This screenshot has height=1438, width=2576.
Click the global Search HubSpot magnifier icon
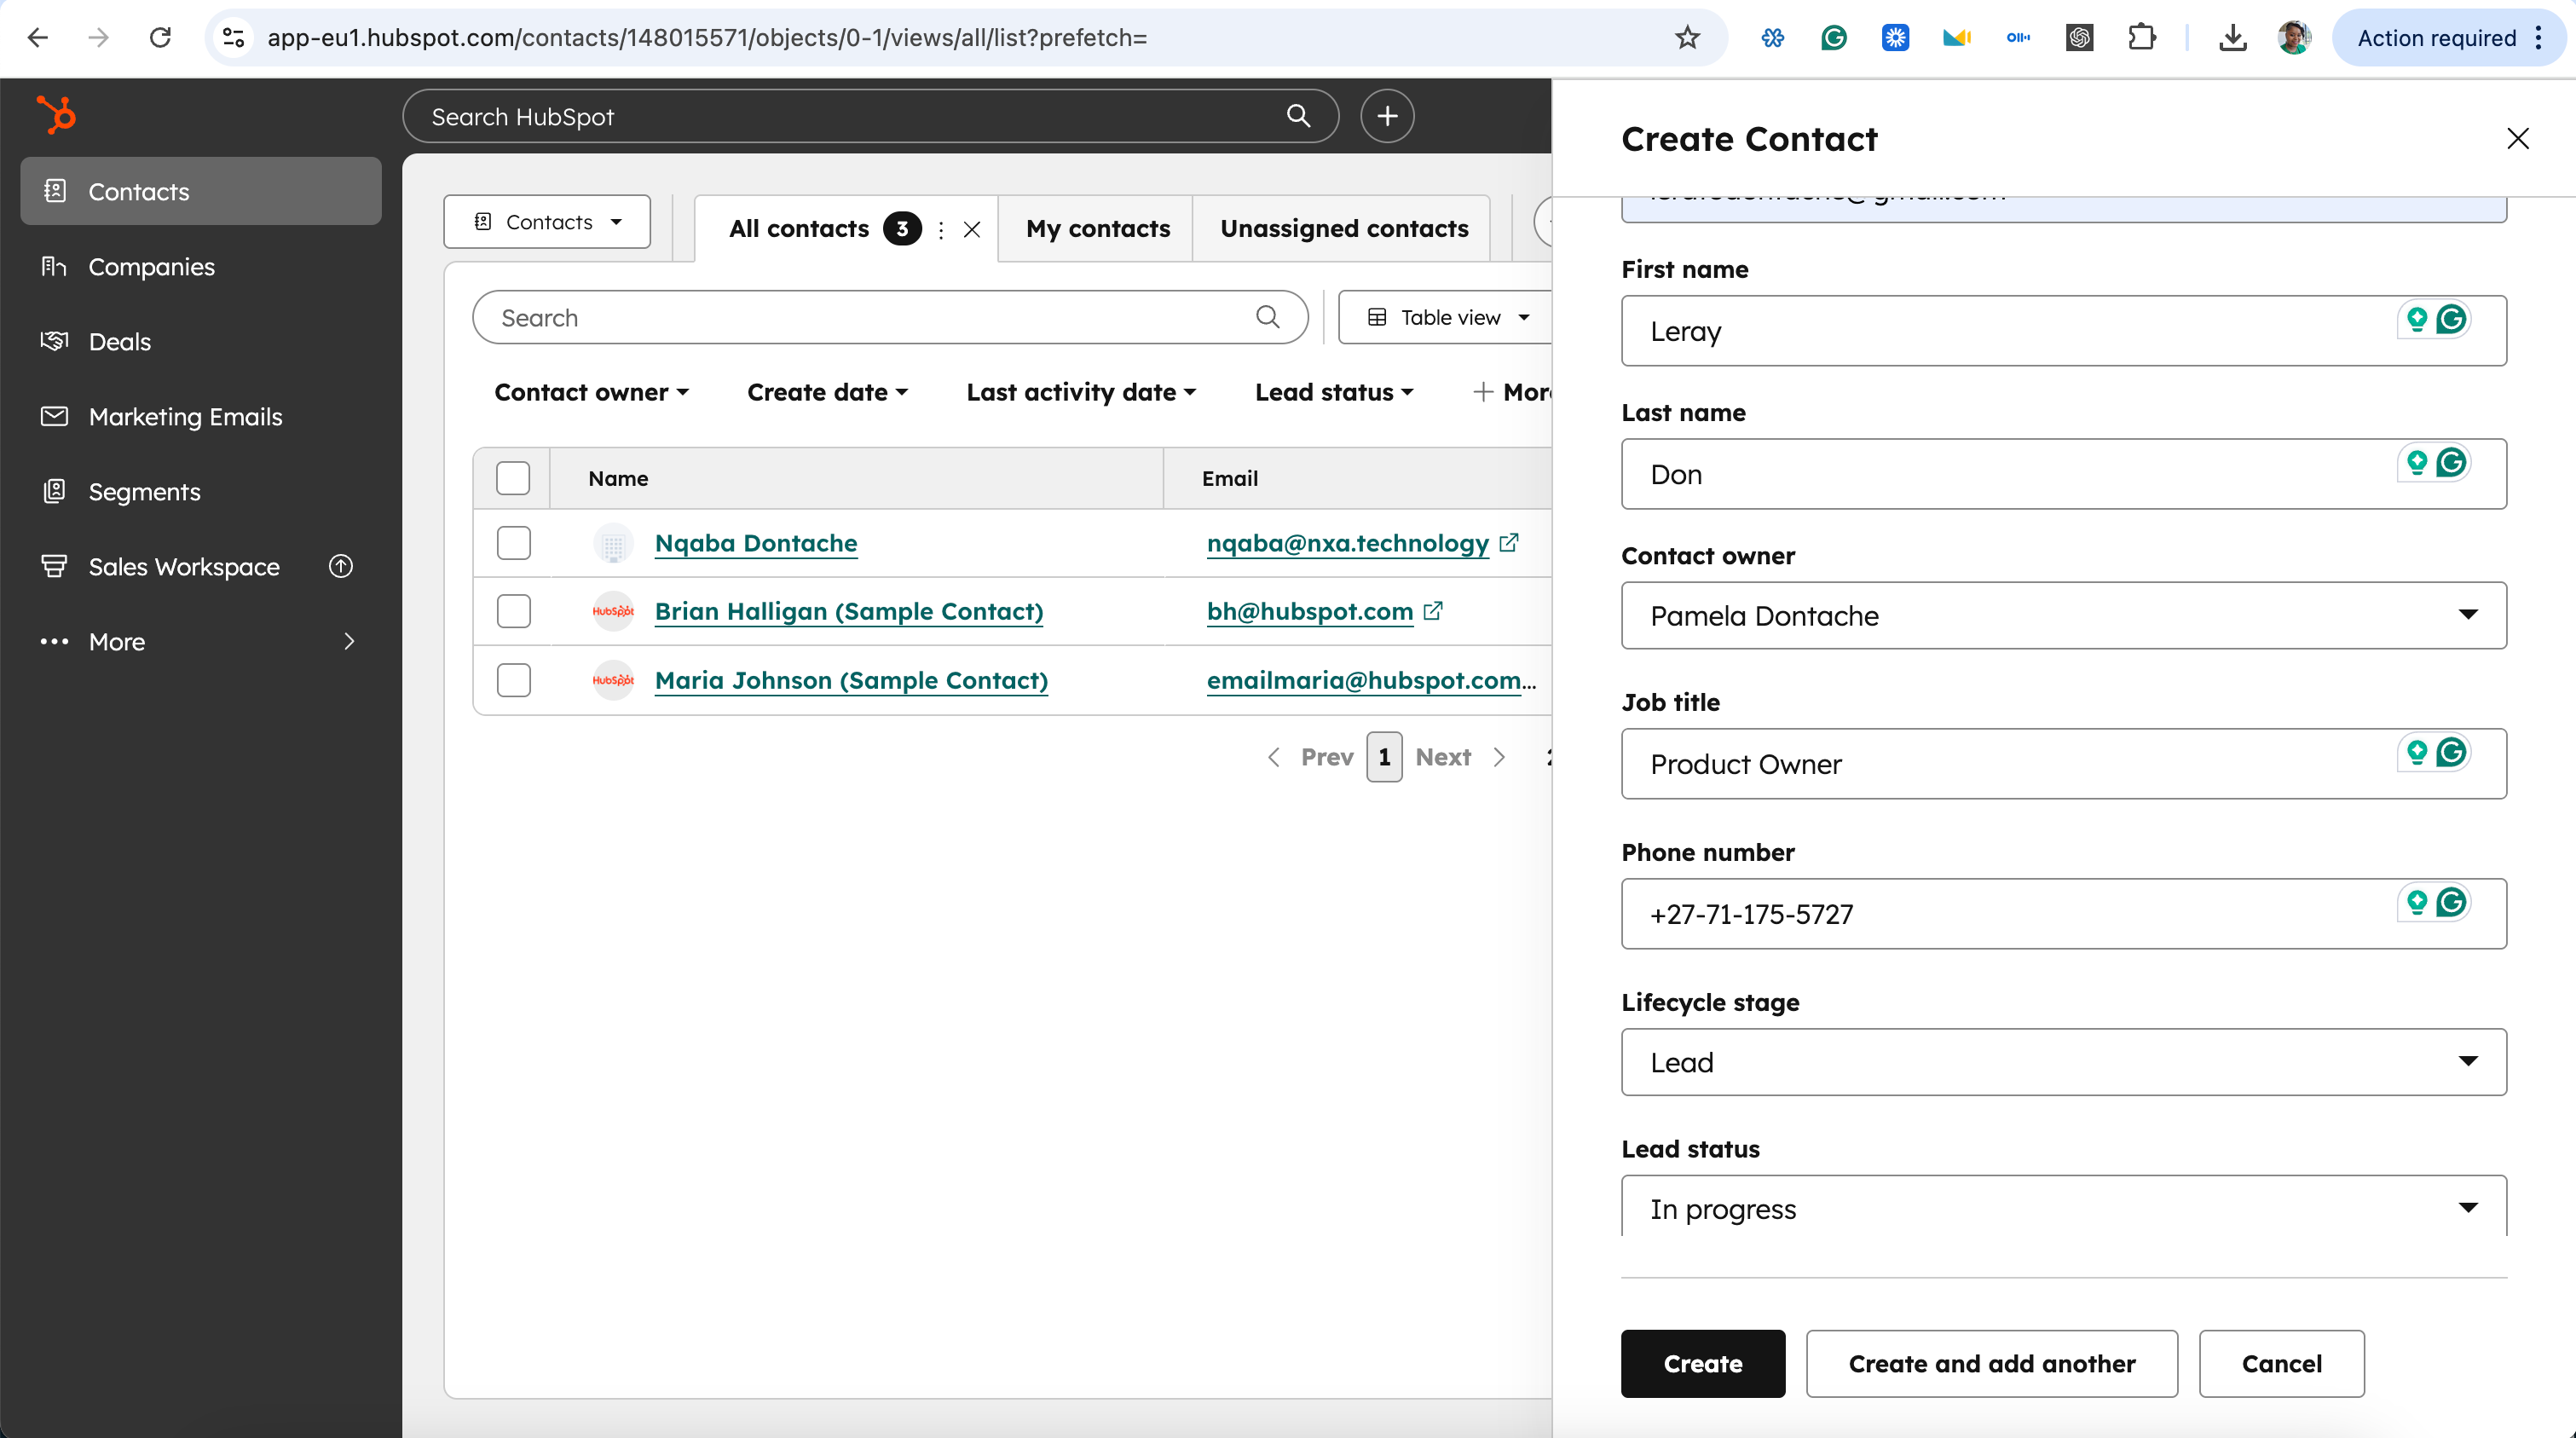click(x=1298, y=116)
